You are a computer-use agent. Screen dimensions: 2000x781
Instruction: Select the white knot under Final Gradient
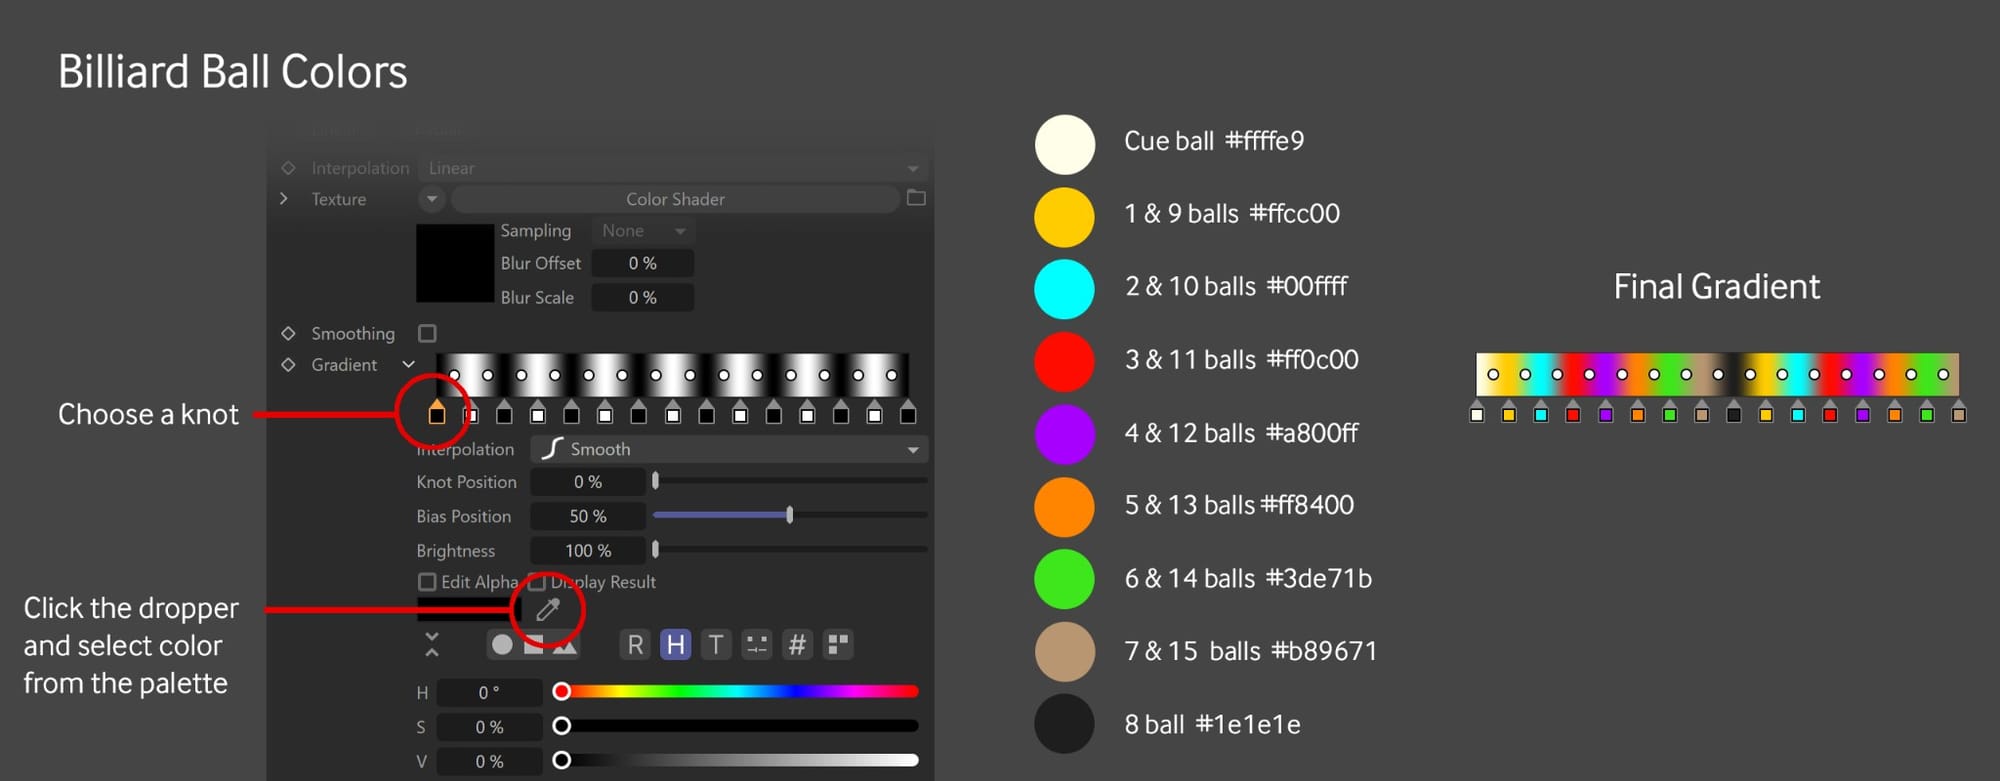[x=1477, y=412]
